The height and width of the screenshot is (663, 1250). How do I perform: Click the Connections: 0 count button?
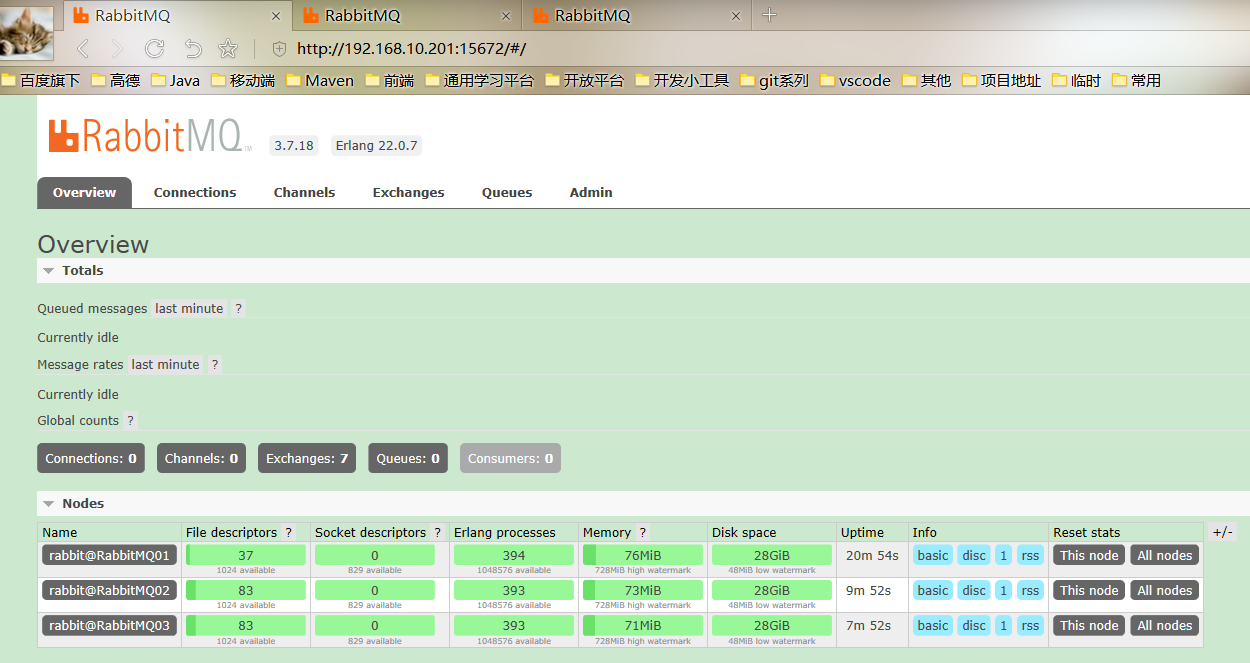point(91,459)
